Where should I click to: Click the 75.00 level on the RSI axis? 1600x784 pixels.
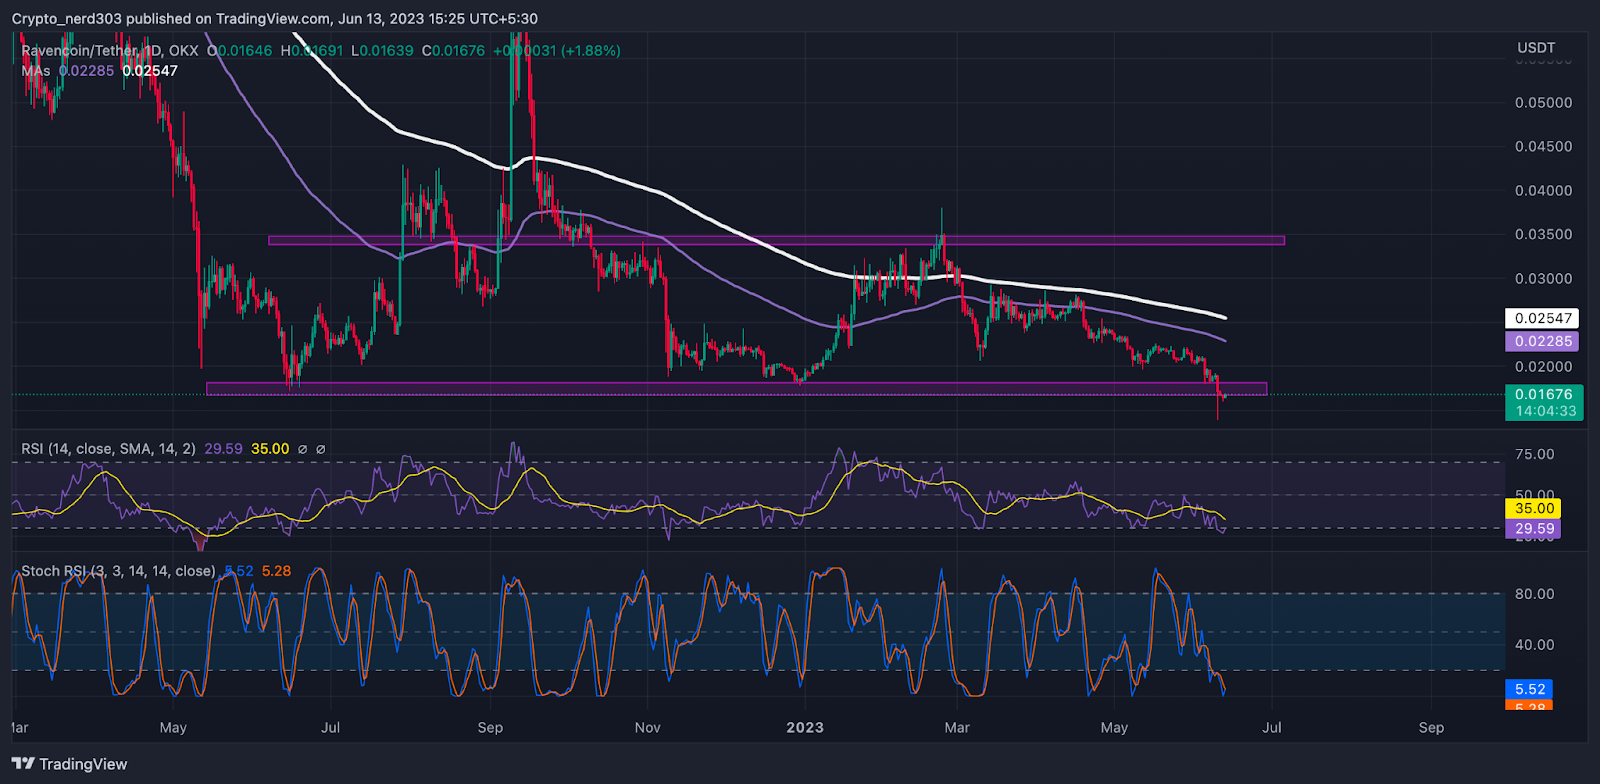tap(1535, 454)
